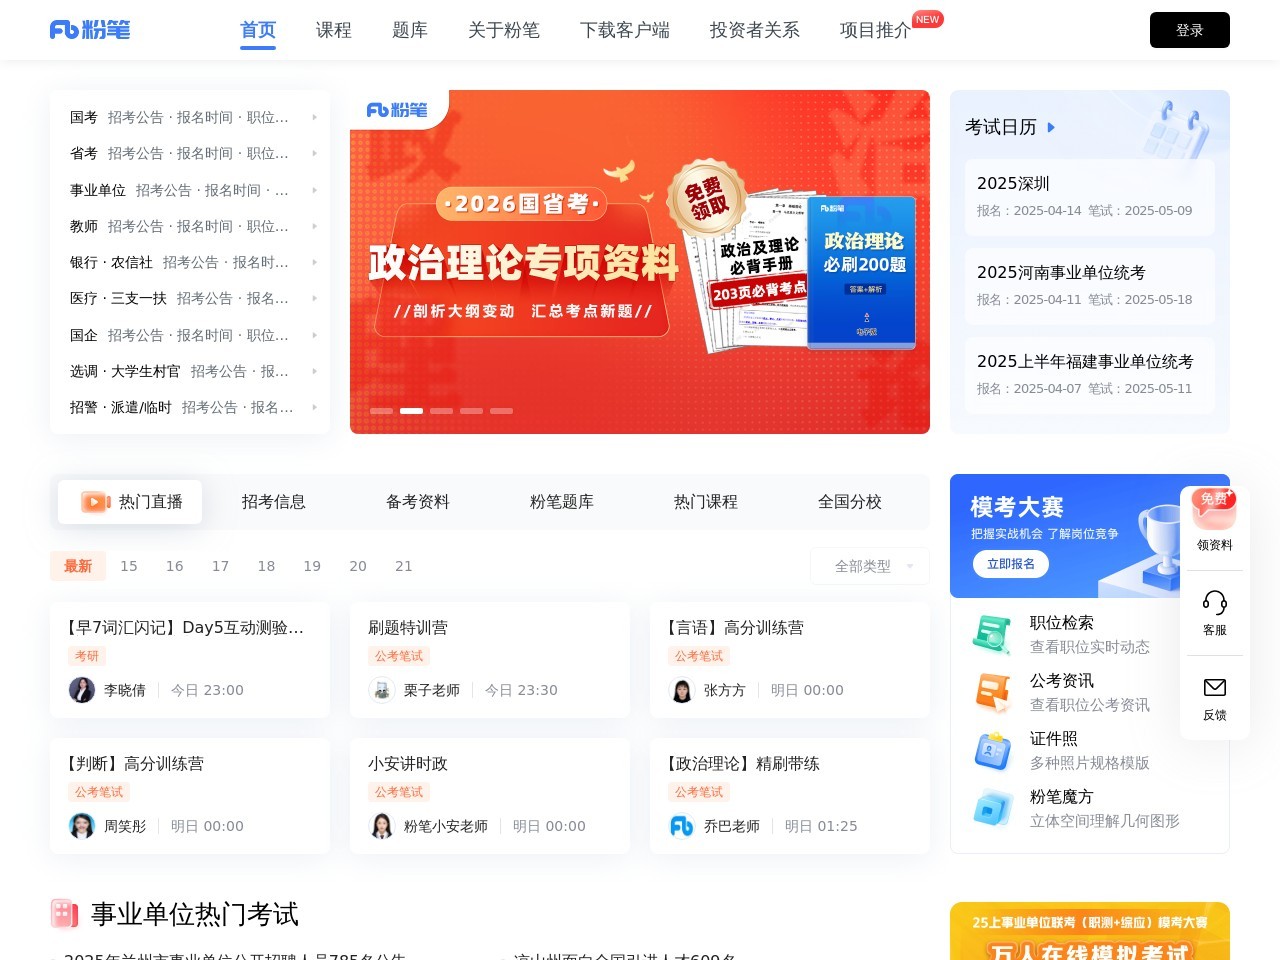The height and width of the screenshot is (960, 1280).
Task: Click 栗子老师 avatar
Action: coord(382,690)
